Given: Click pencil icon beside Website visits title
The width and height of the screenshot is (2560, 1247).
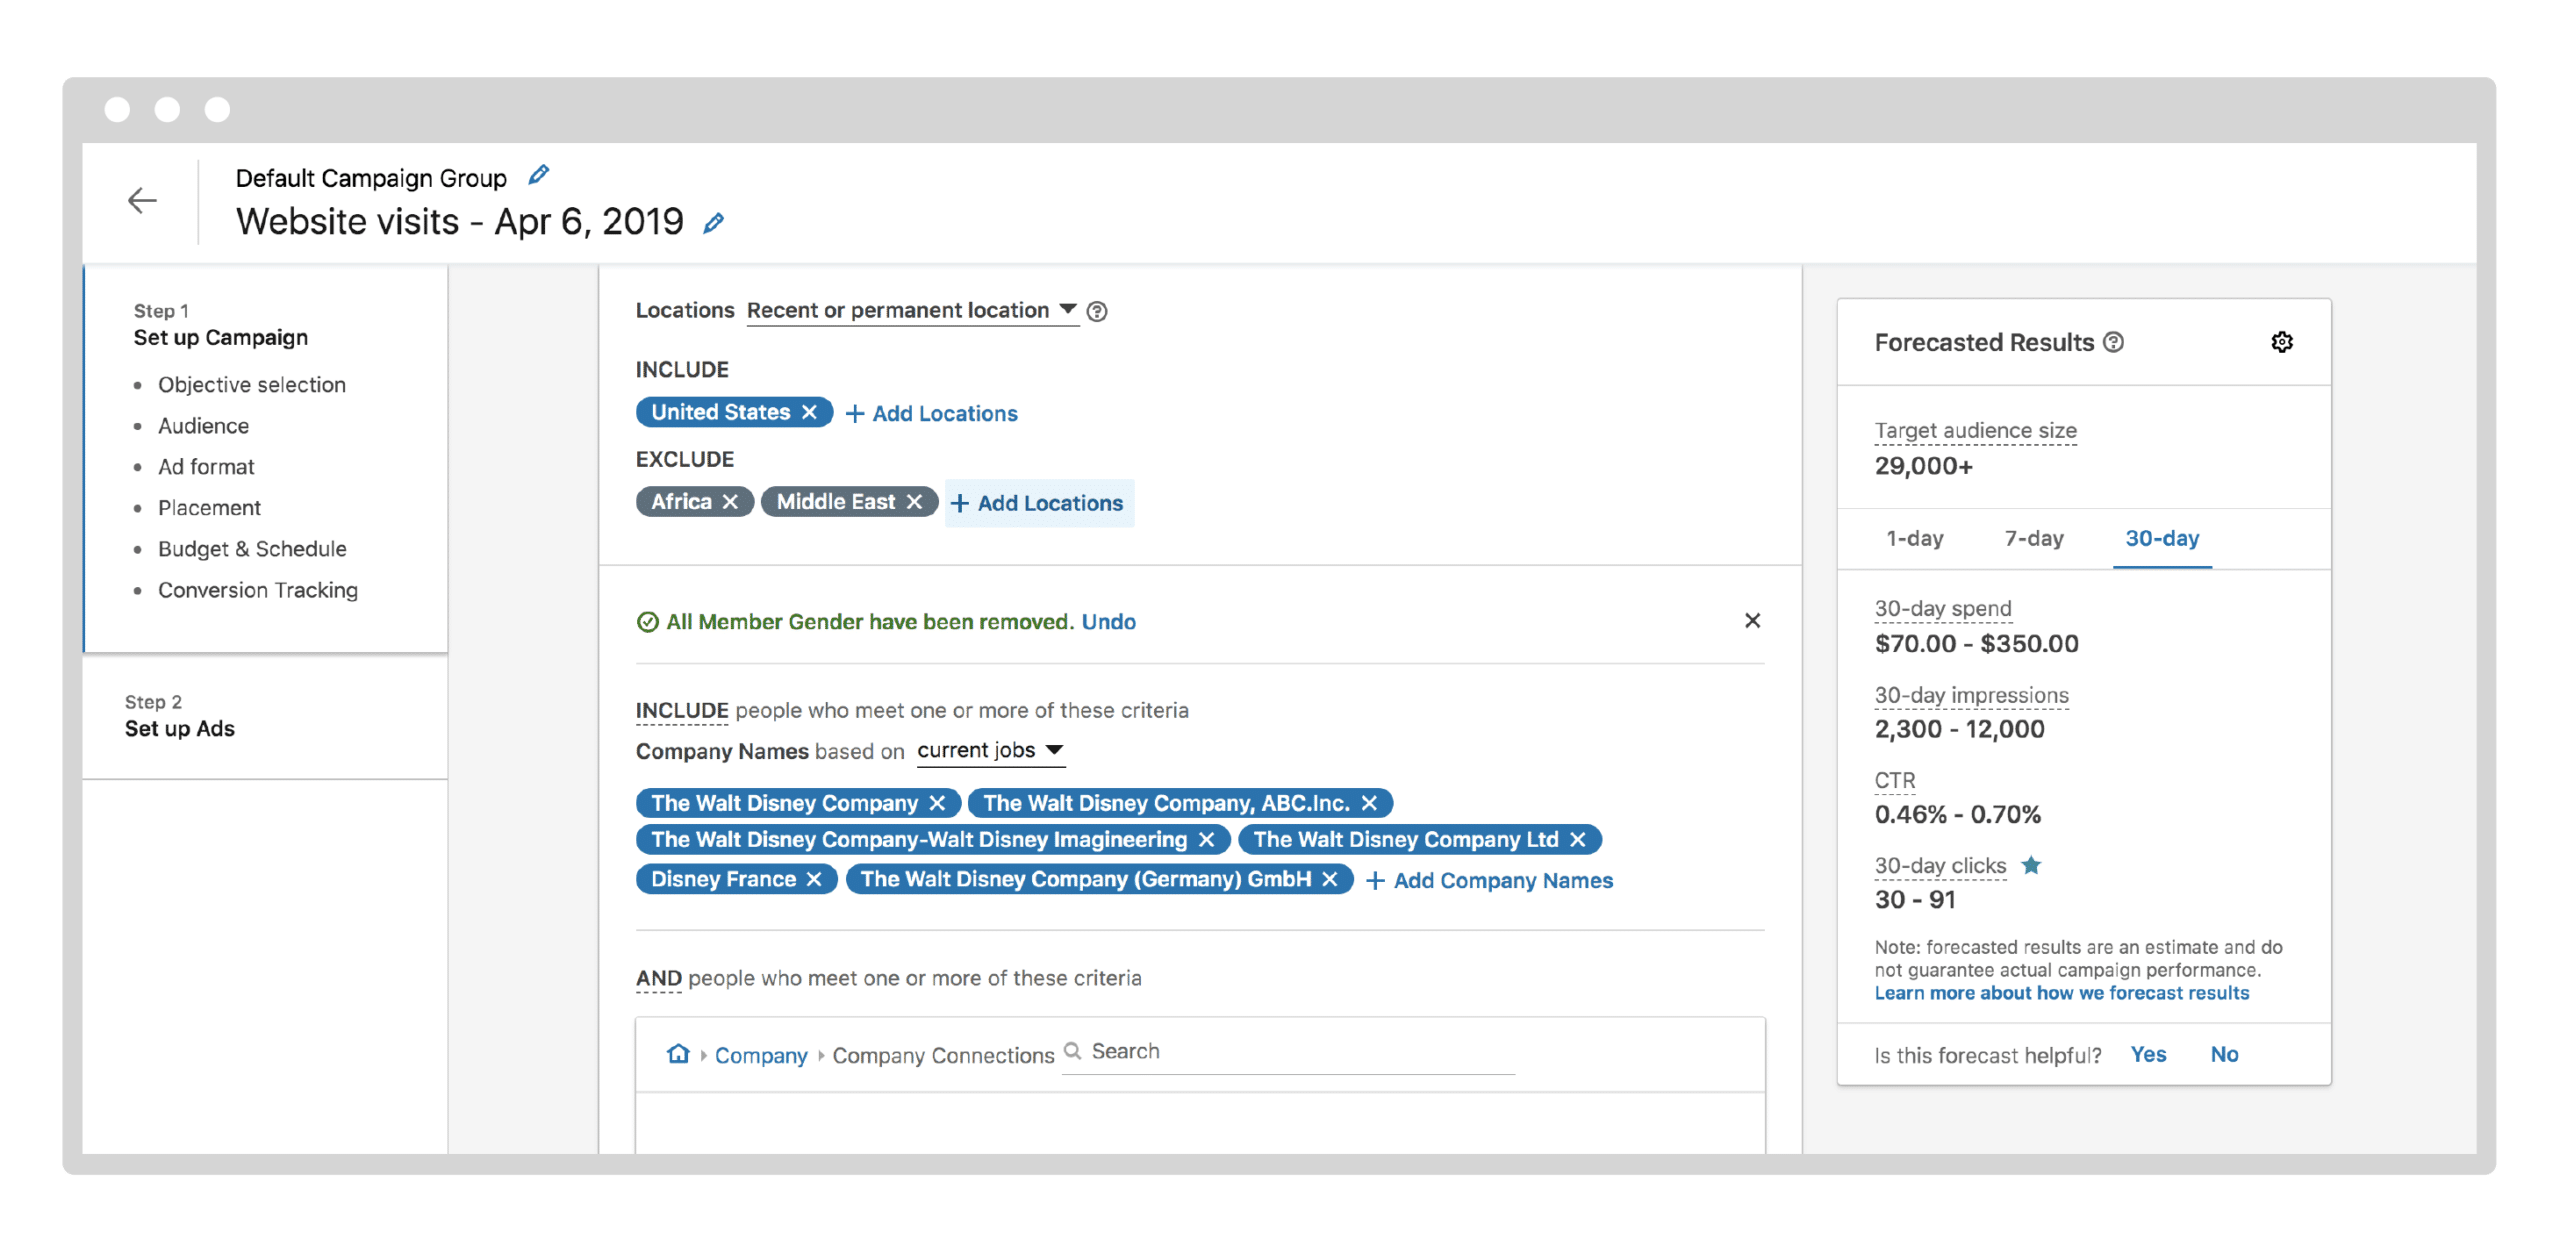Looking at the screenshot, I should coord(713,224).
